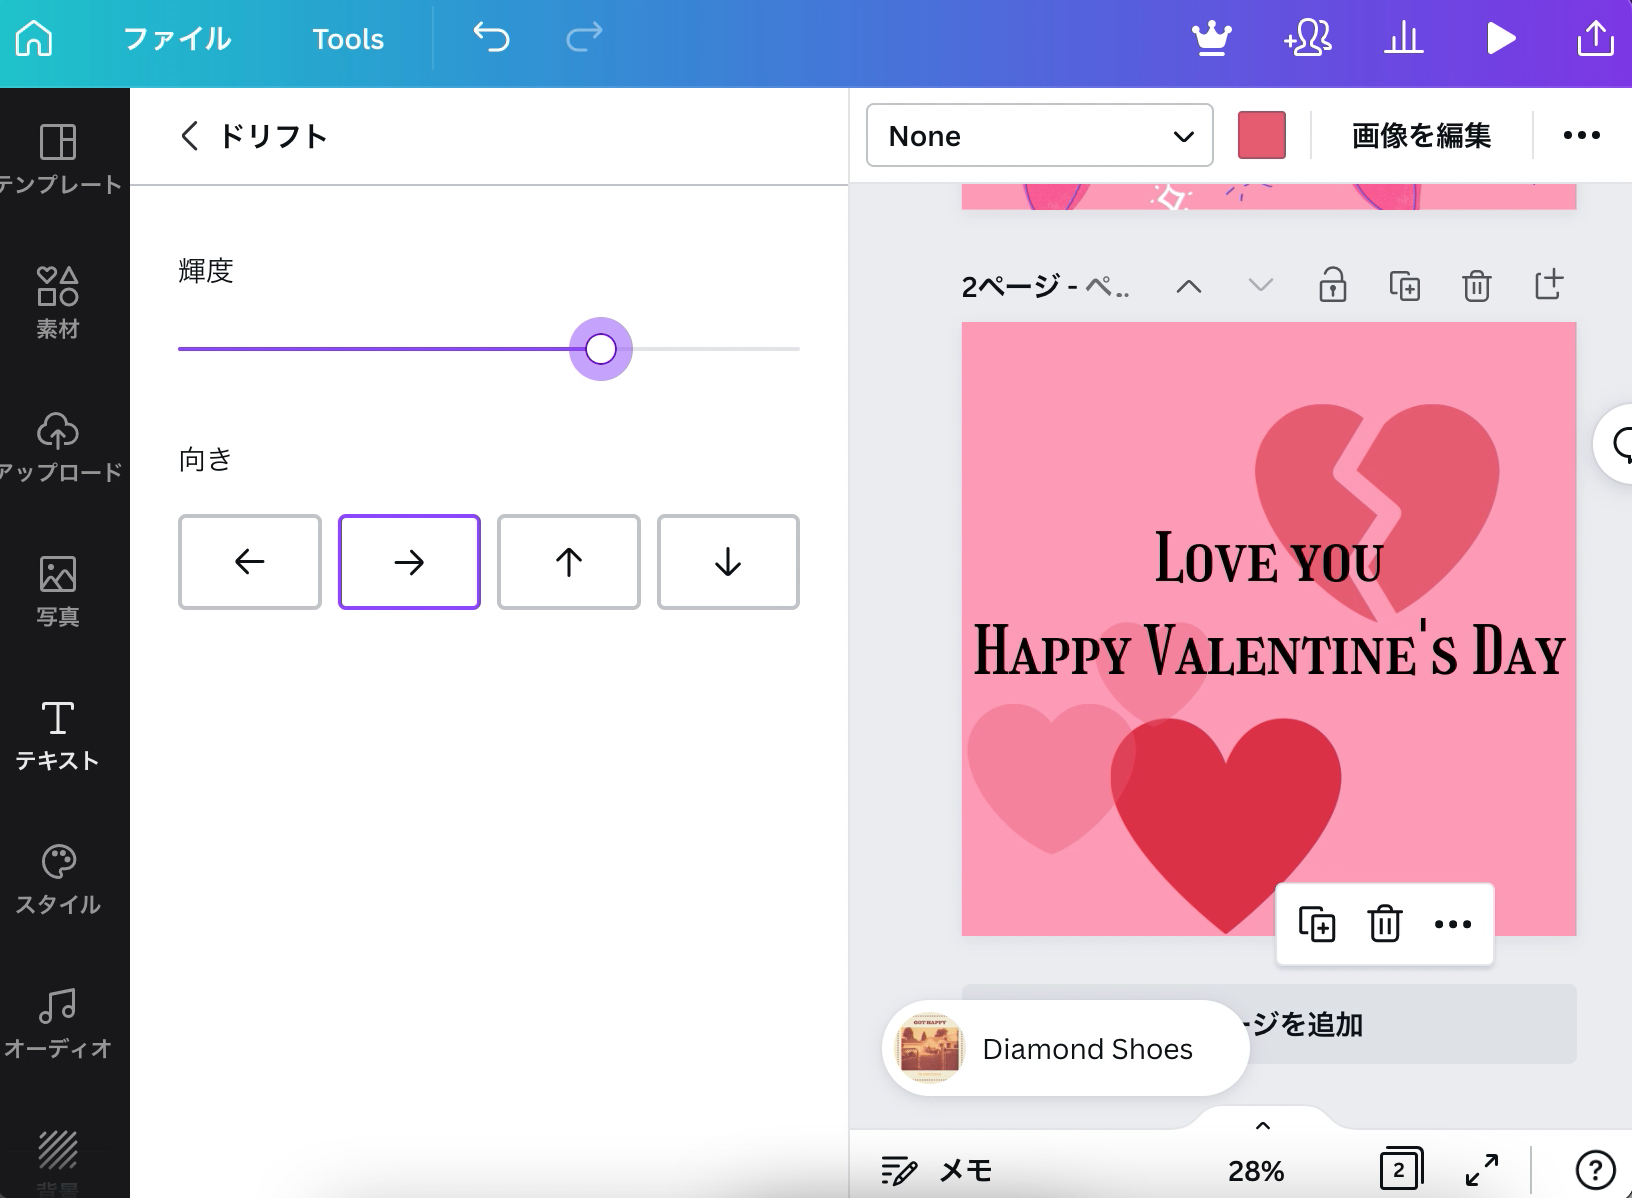Open the insights chart icon
The height and width of the screenshot is (1198, 1632).
(x=1404, y=39)
